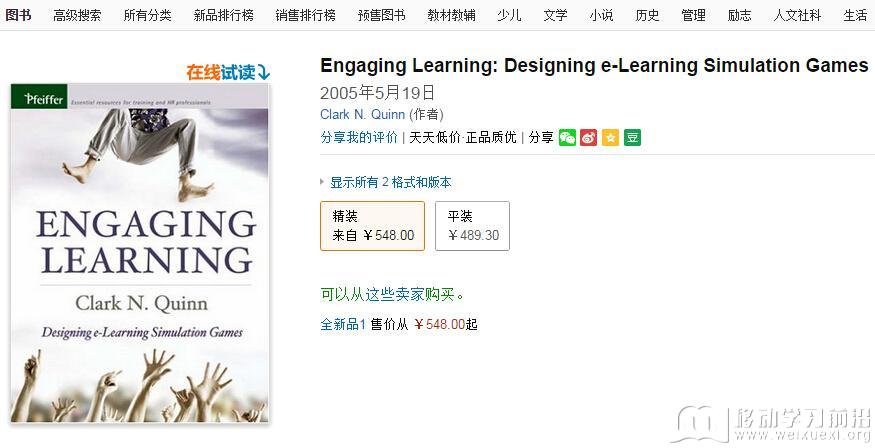Open the 小说 category
875x448 pixels.
click(601, 16)
